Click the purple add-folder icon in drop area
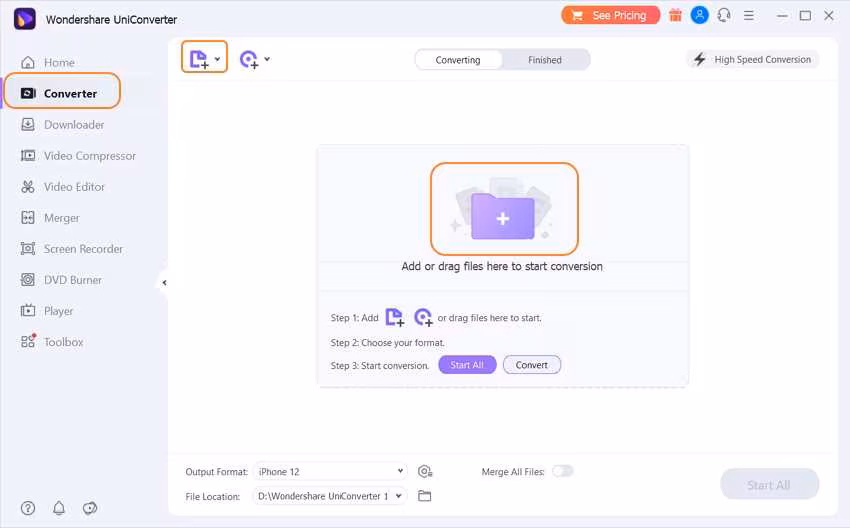The height and width of the screenshot is (528, 850). (x=504, y=216)
